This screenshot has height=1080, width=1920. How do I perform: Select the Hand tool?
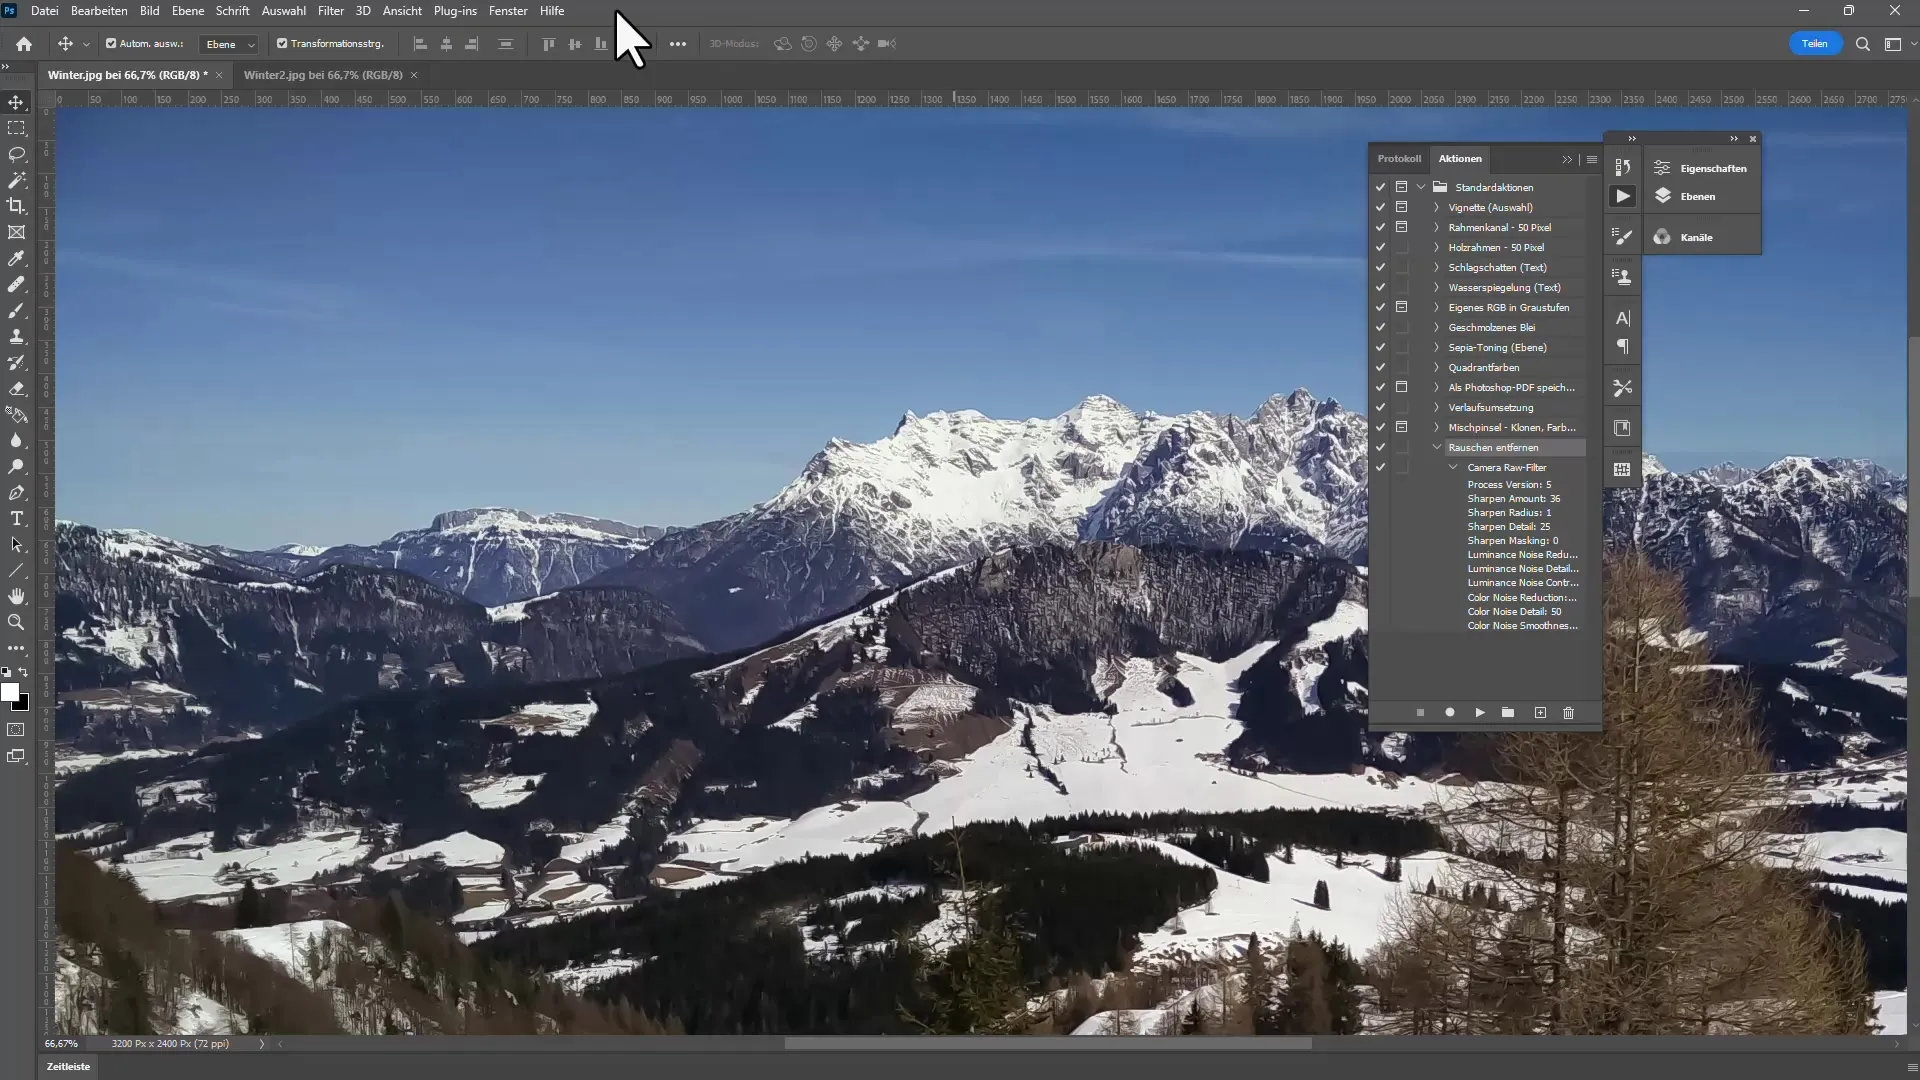[x=17, y=597]
